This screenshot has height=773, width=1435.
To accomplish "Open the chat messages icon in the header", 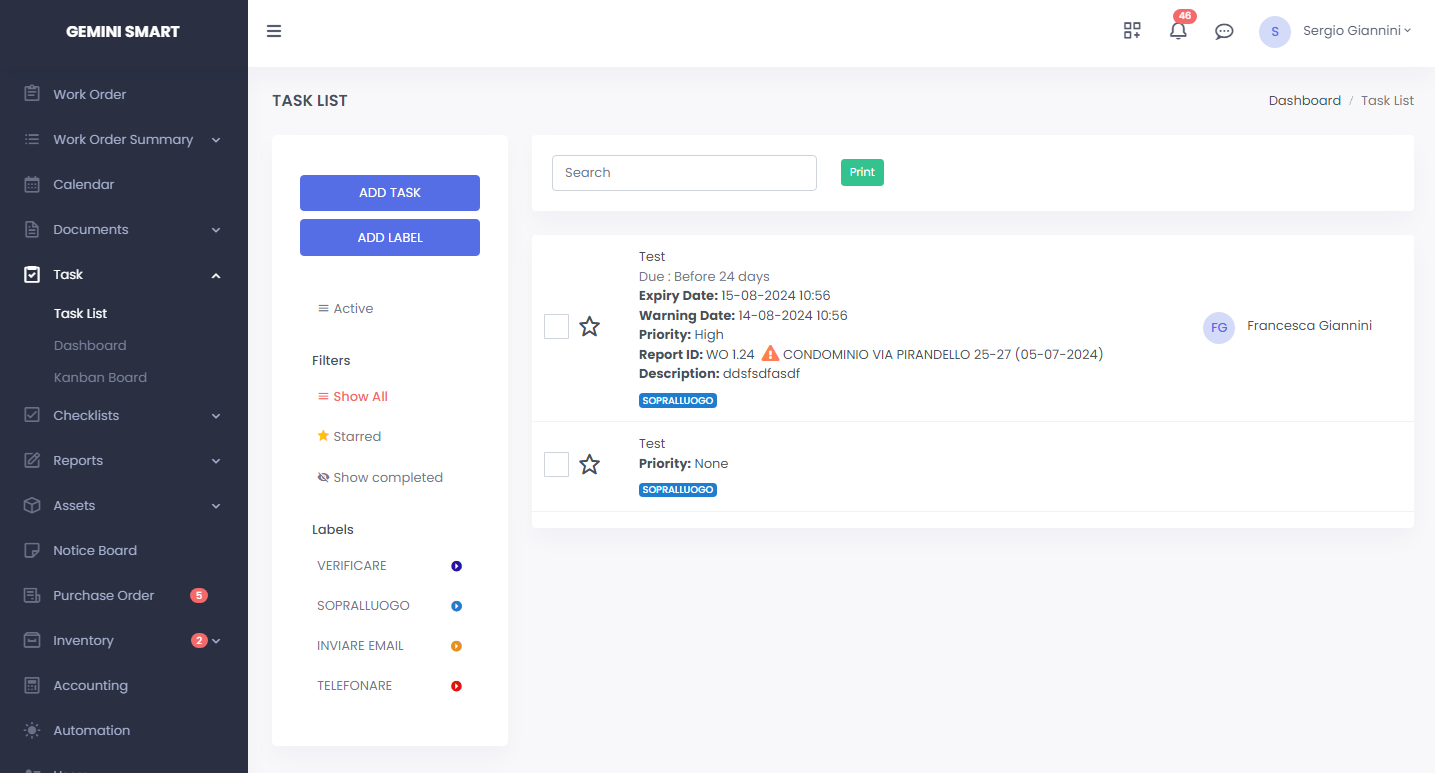I will pyautogui.click(x=1224, y=31).
